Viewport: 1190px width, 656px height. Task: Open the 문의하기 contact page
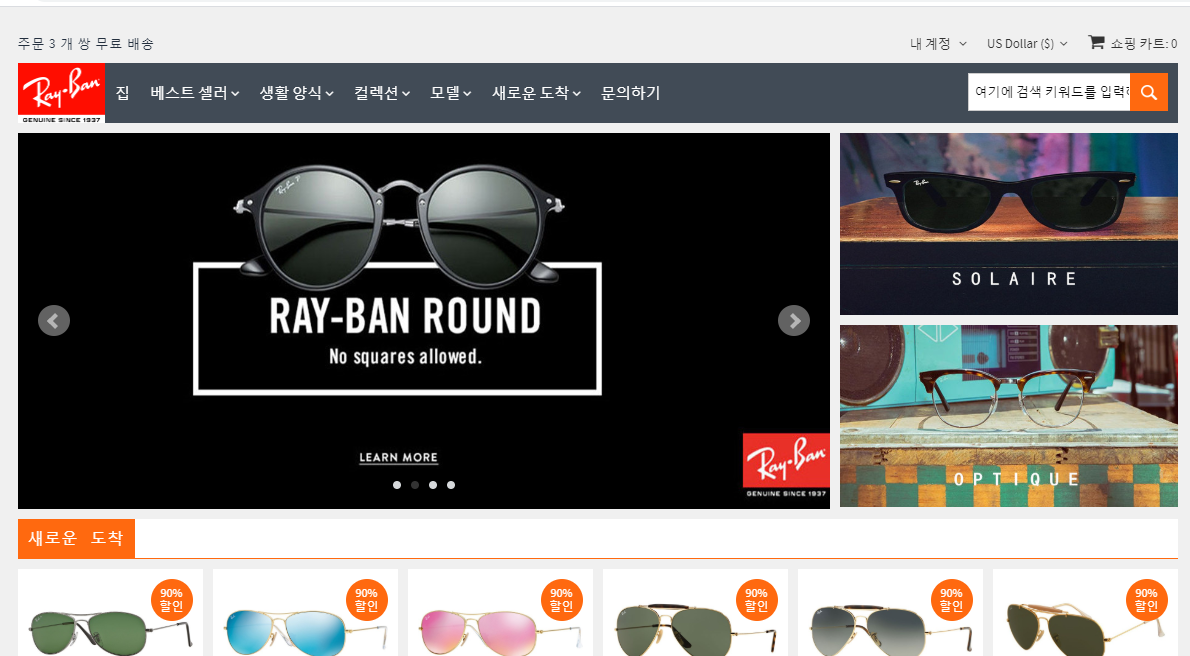[x=631, y=93]
